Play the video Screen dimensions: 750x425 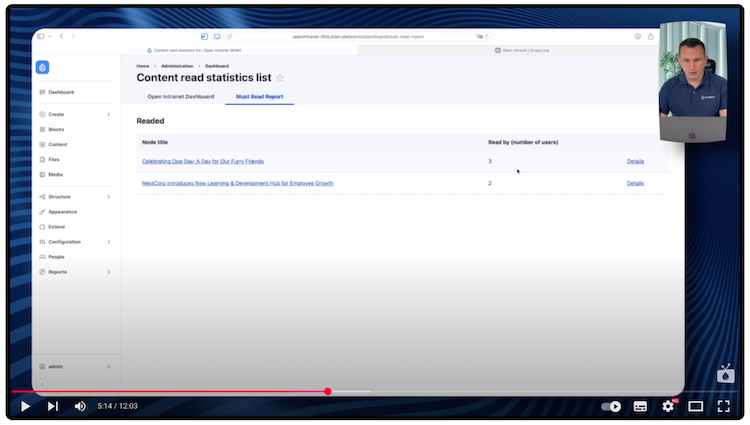click(x=25, y=406)
